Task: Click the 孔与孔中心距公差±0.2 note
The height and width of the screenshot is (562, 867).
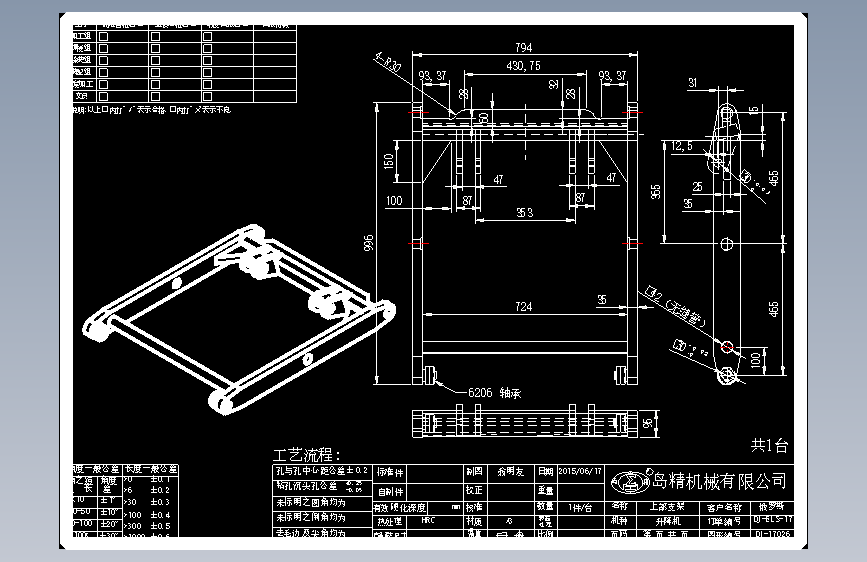Action: (x=322, y=471)
